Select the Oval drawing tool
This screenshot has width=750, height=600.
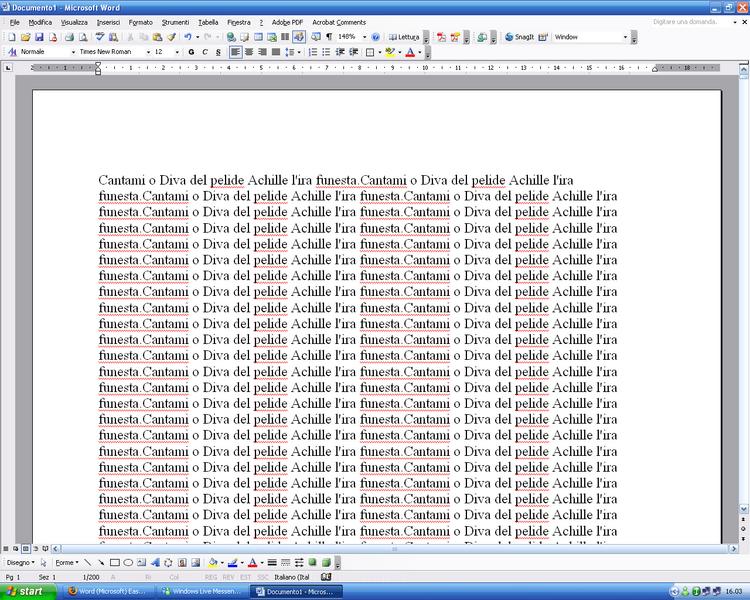(128, 563)
